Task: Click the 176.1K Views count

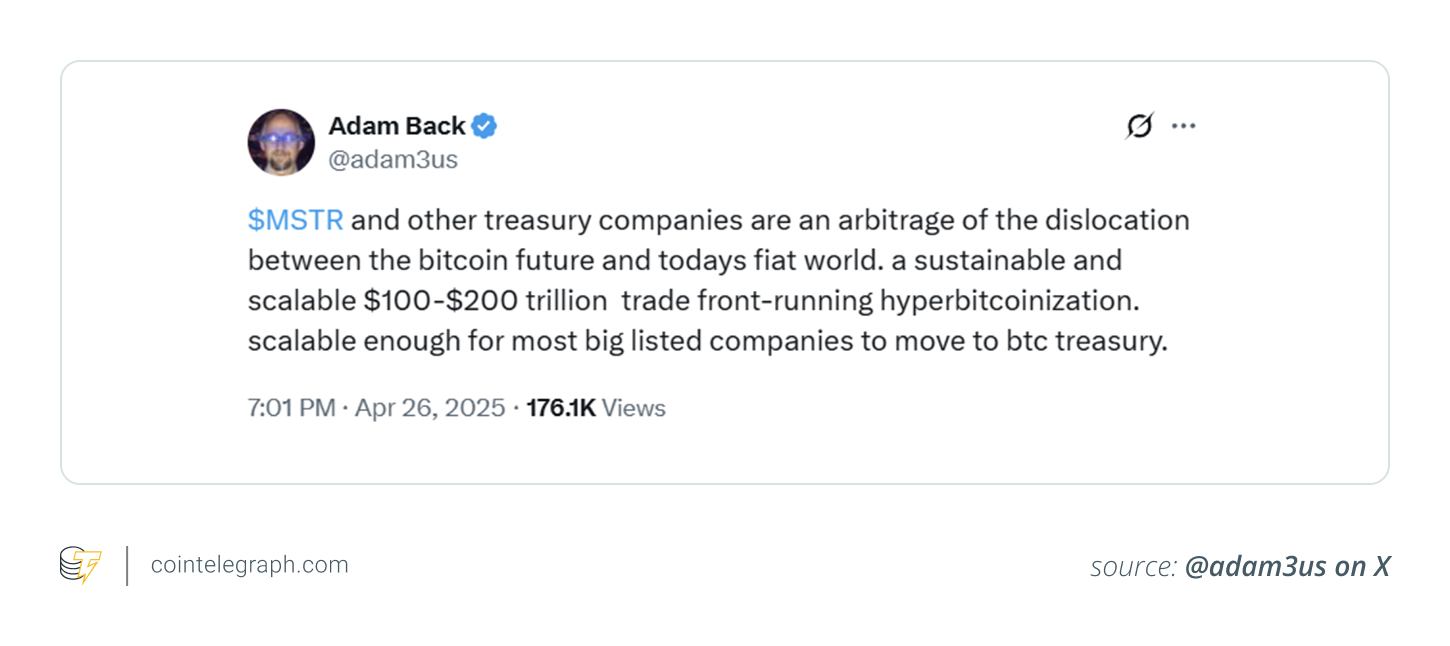Action: tap(596, 408)
